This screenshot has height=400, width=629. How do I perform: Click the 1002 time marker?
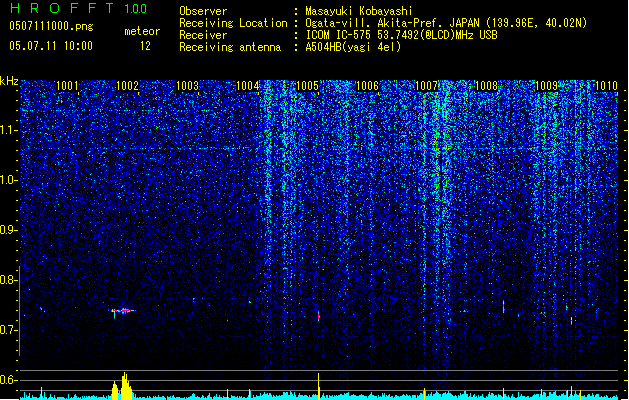pos(127,86)
